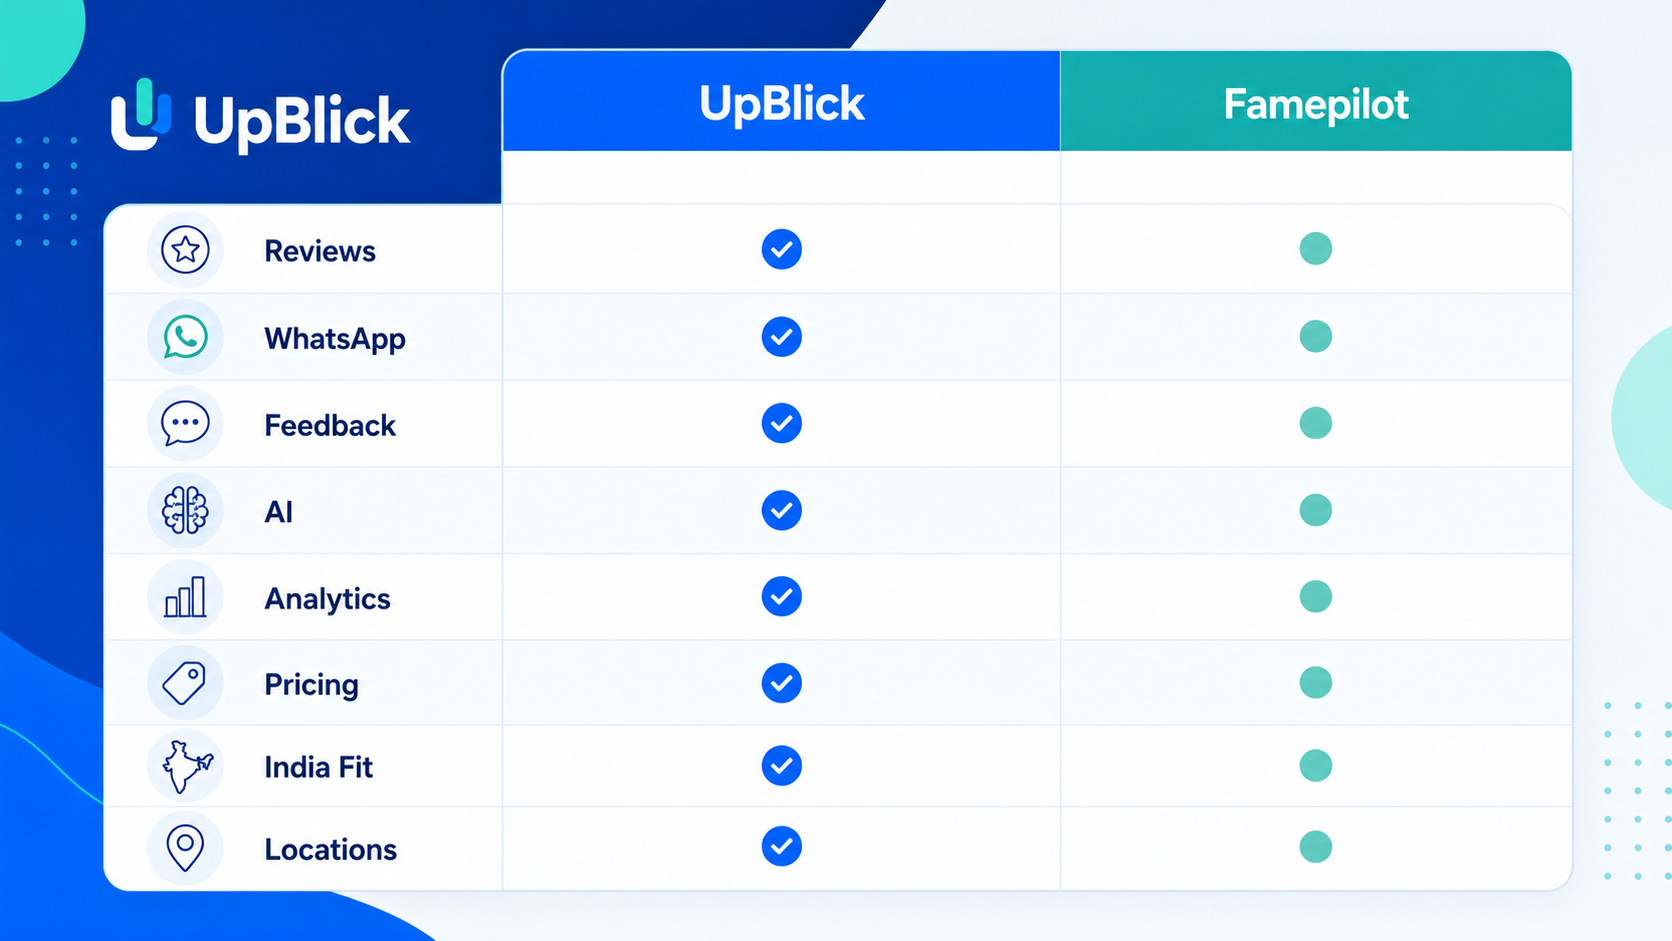The width and height of the screenshot is (1672, 941).
Task: Click Famepilot teal dot for Feedback
Action: (x=1315, y=423)
